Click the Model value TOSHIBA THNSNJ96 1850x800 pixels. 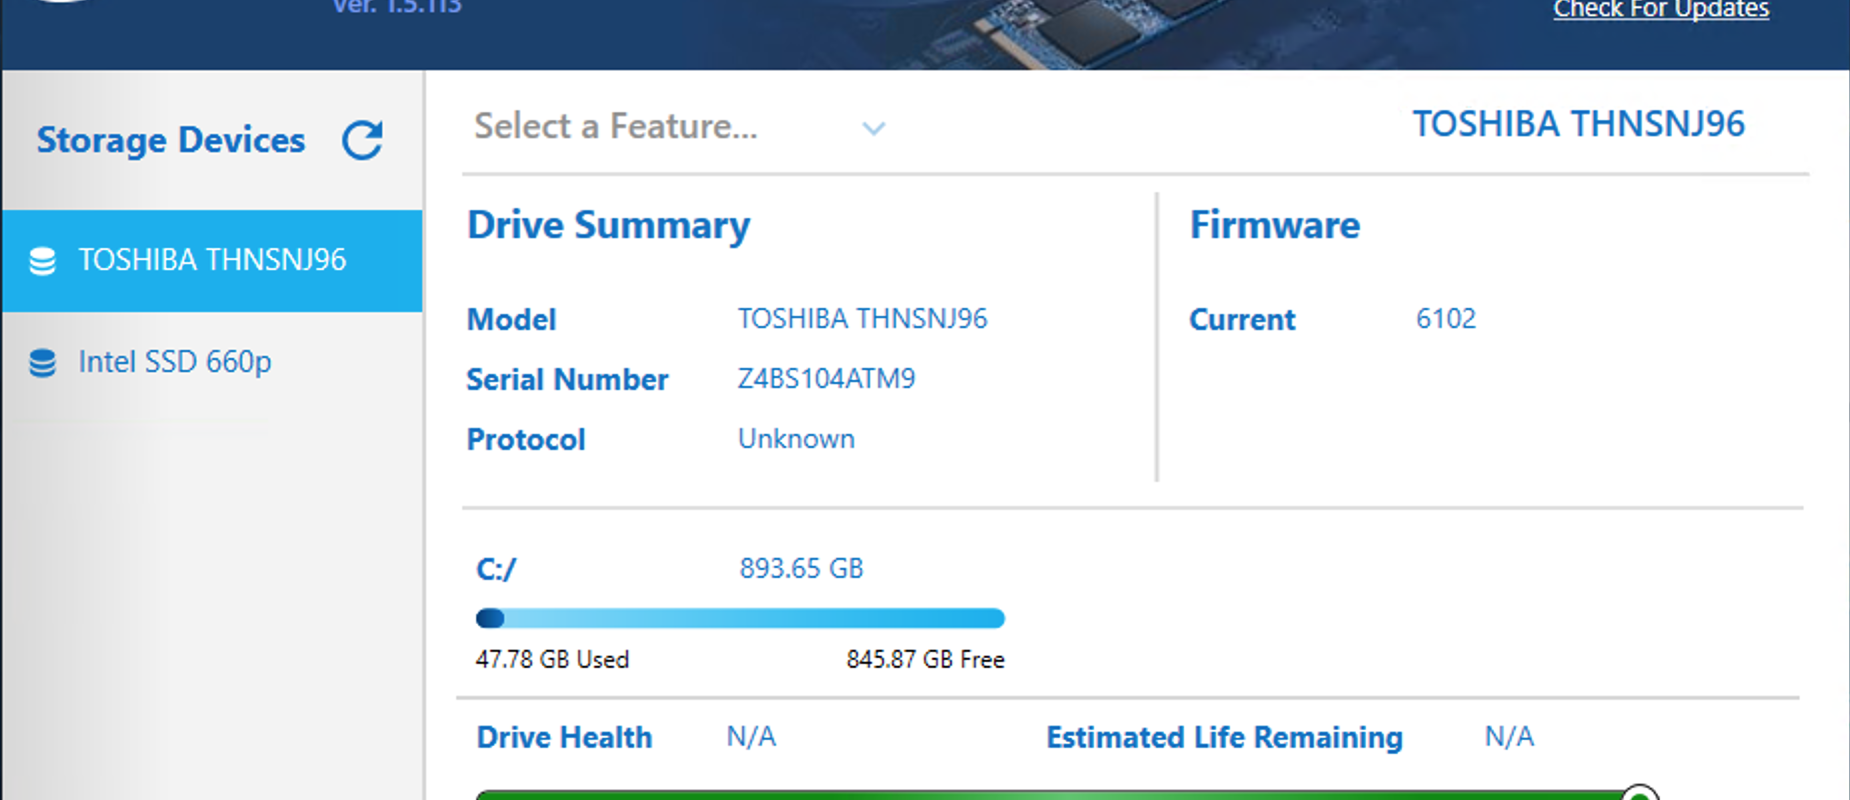pos(862,319)
